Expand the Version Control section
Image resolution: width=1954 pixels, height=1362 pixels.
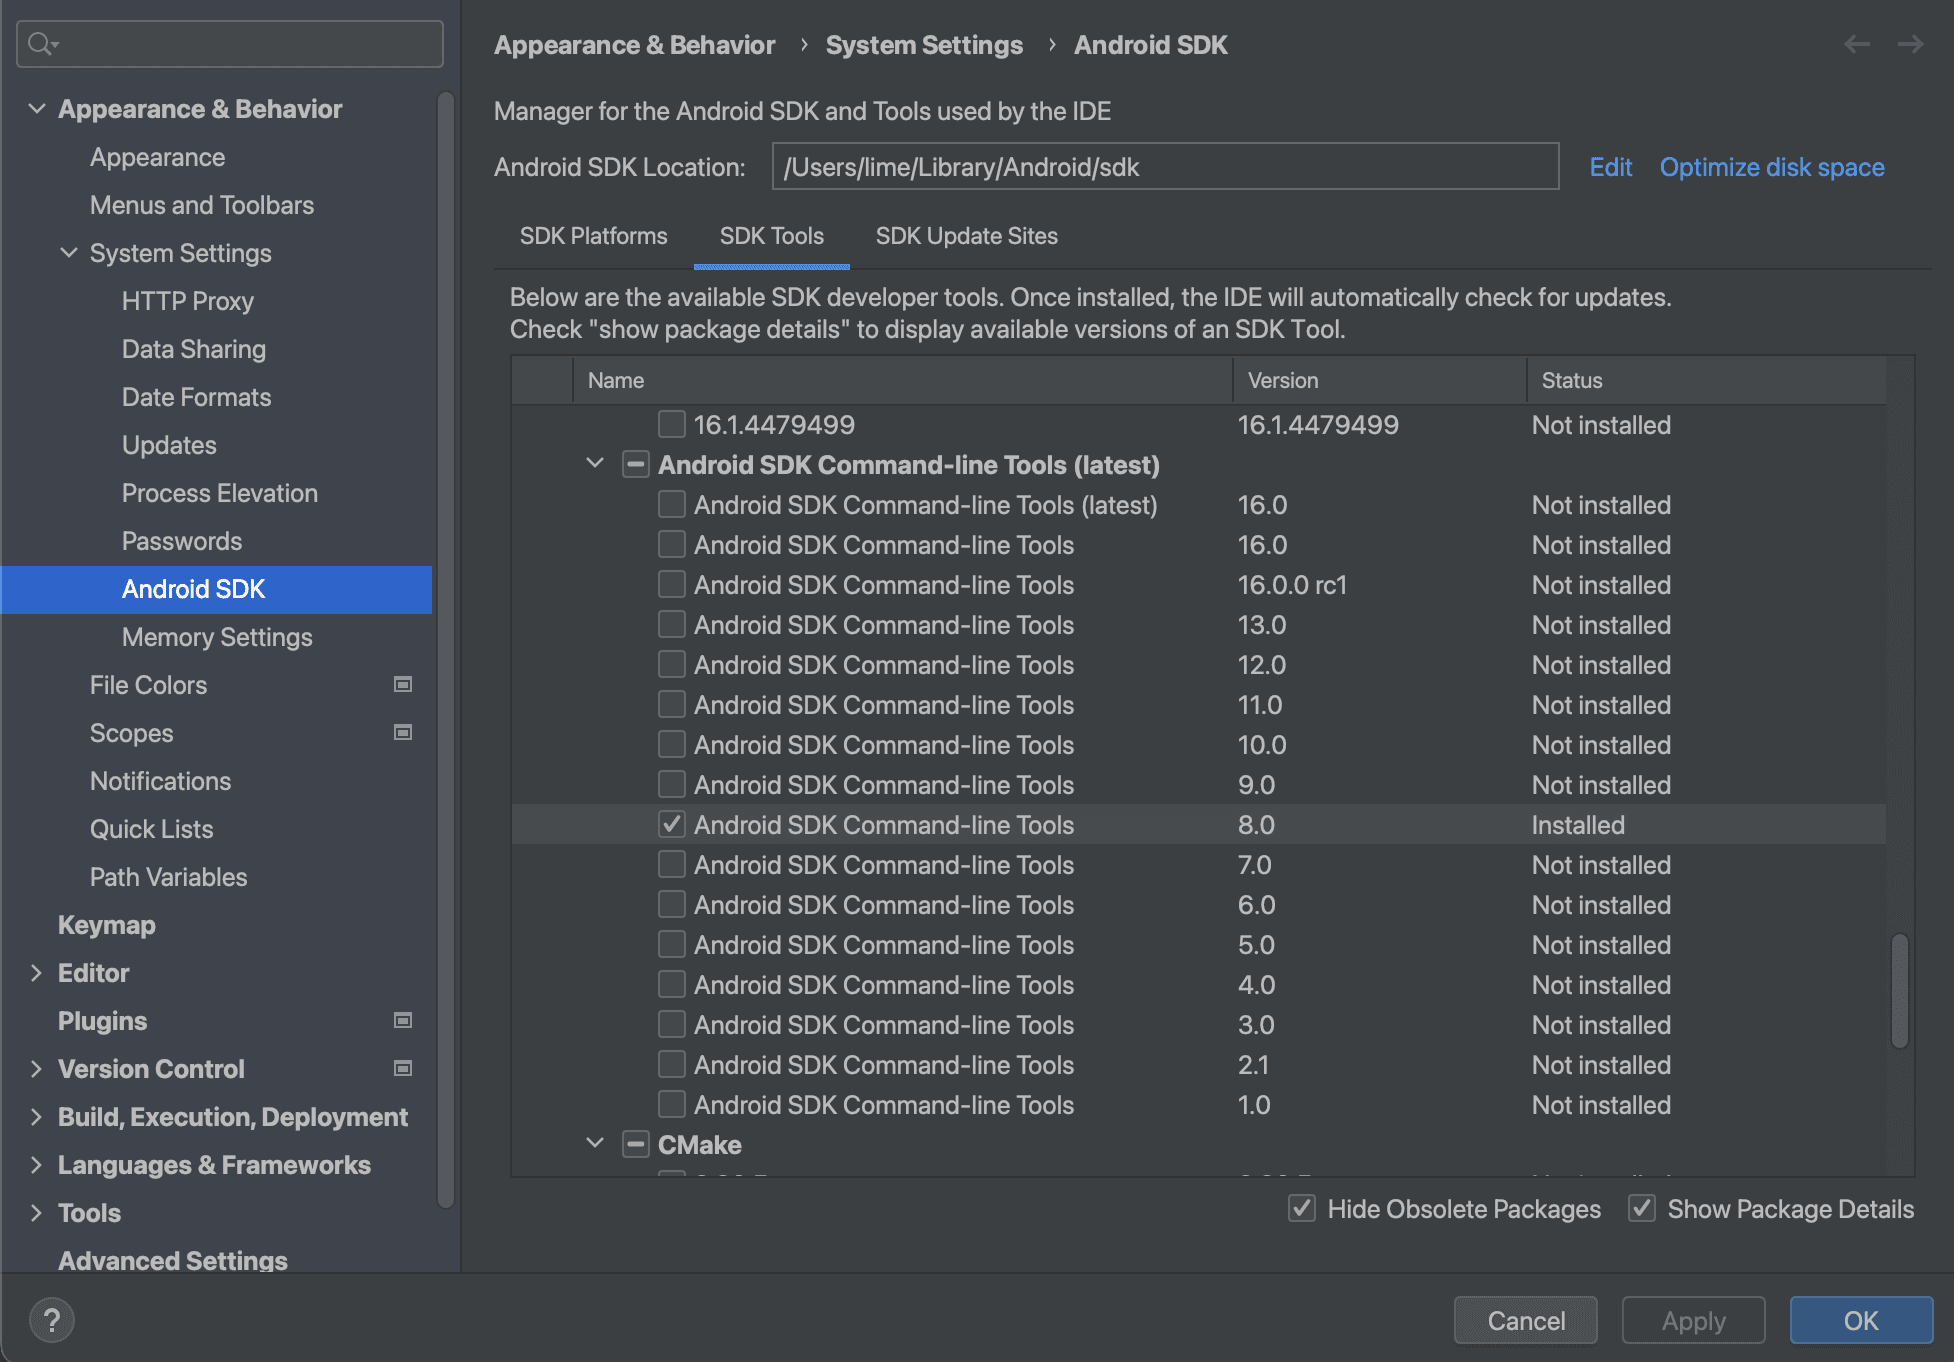(x=37, y=1069)
